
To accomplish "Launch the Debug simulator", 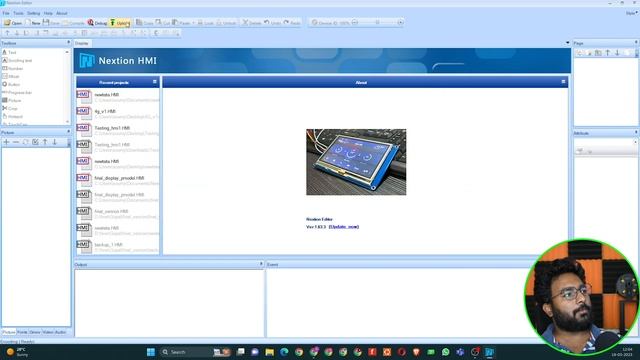I will (97, 23).
